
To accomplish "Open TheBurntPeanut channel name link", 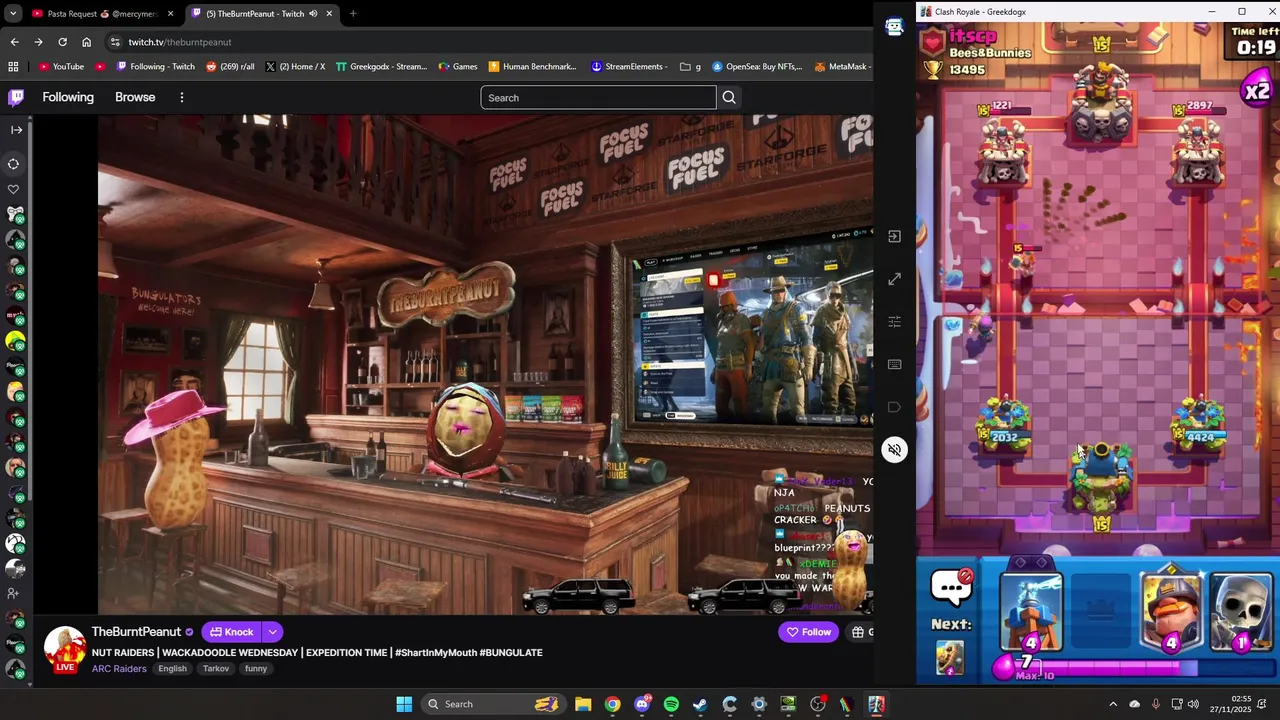I will click(136, 632).
